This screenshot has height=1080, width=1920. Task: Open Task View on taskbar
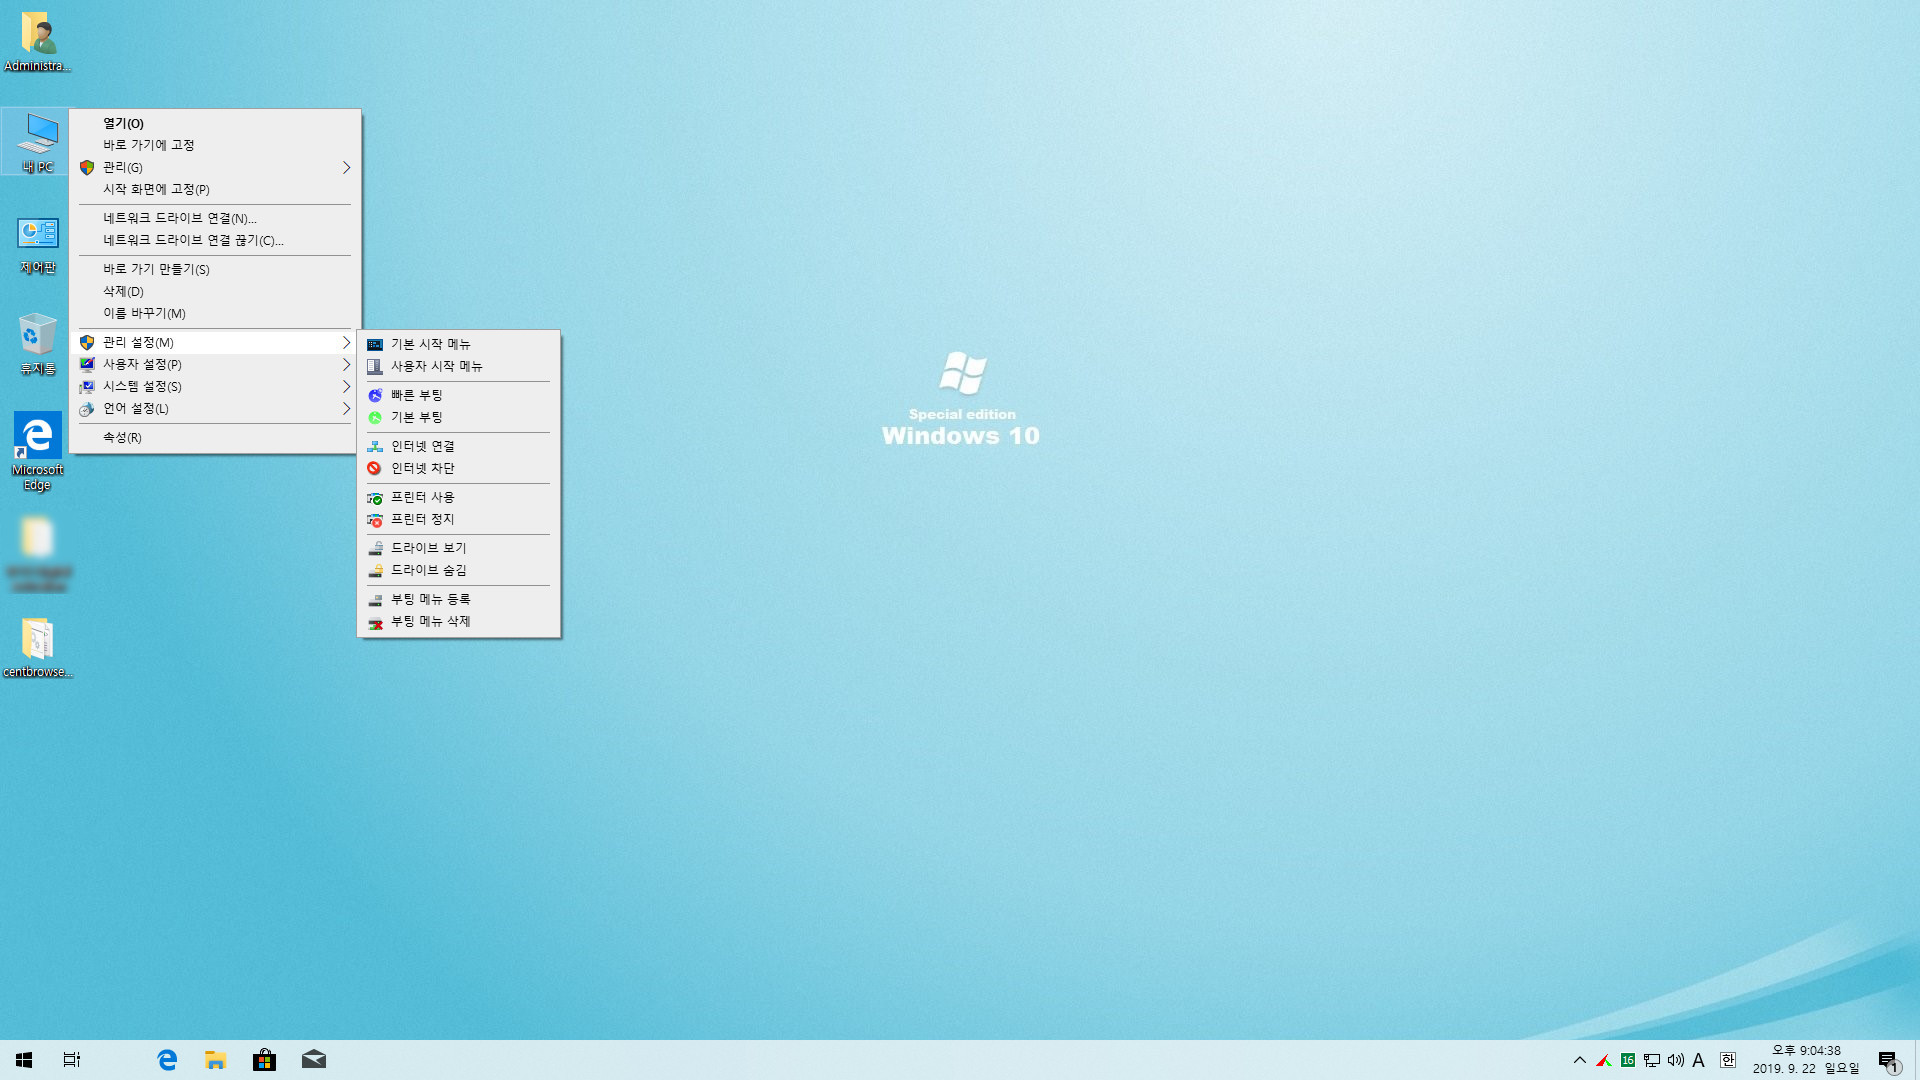coord(72,1060)
